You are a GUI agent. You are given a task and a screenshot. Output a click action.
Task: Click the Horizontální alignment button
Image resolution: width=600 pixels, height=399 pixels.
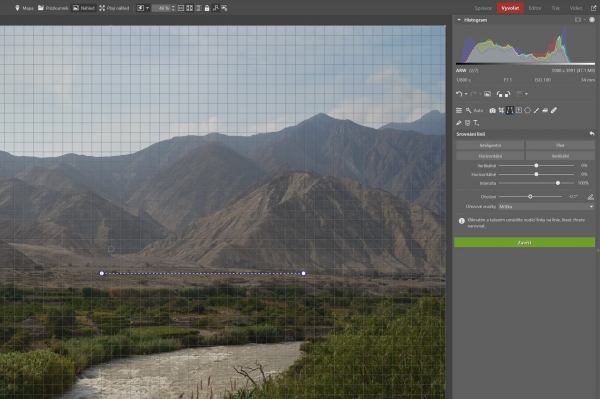click(x=490, y=156)
